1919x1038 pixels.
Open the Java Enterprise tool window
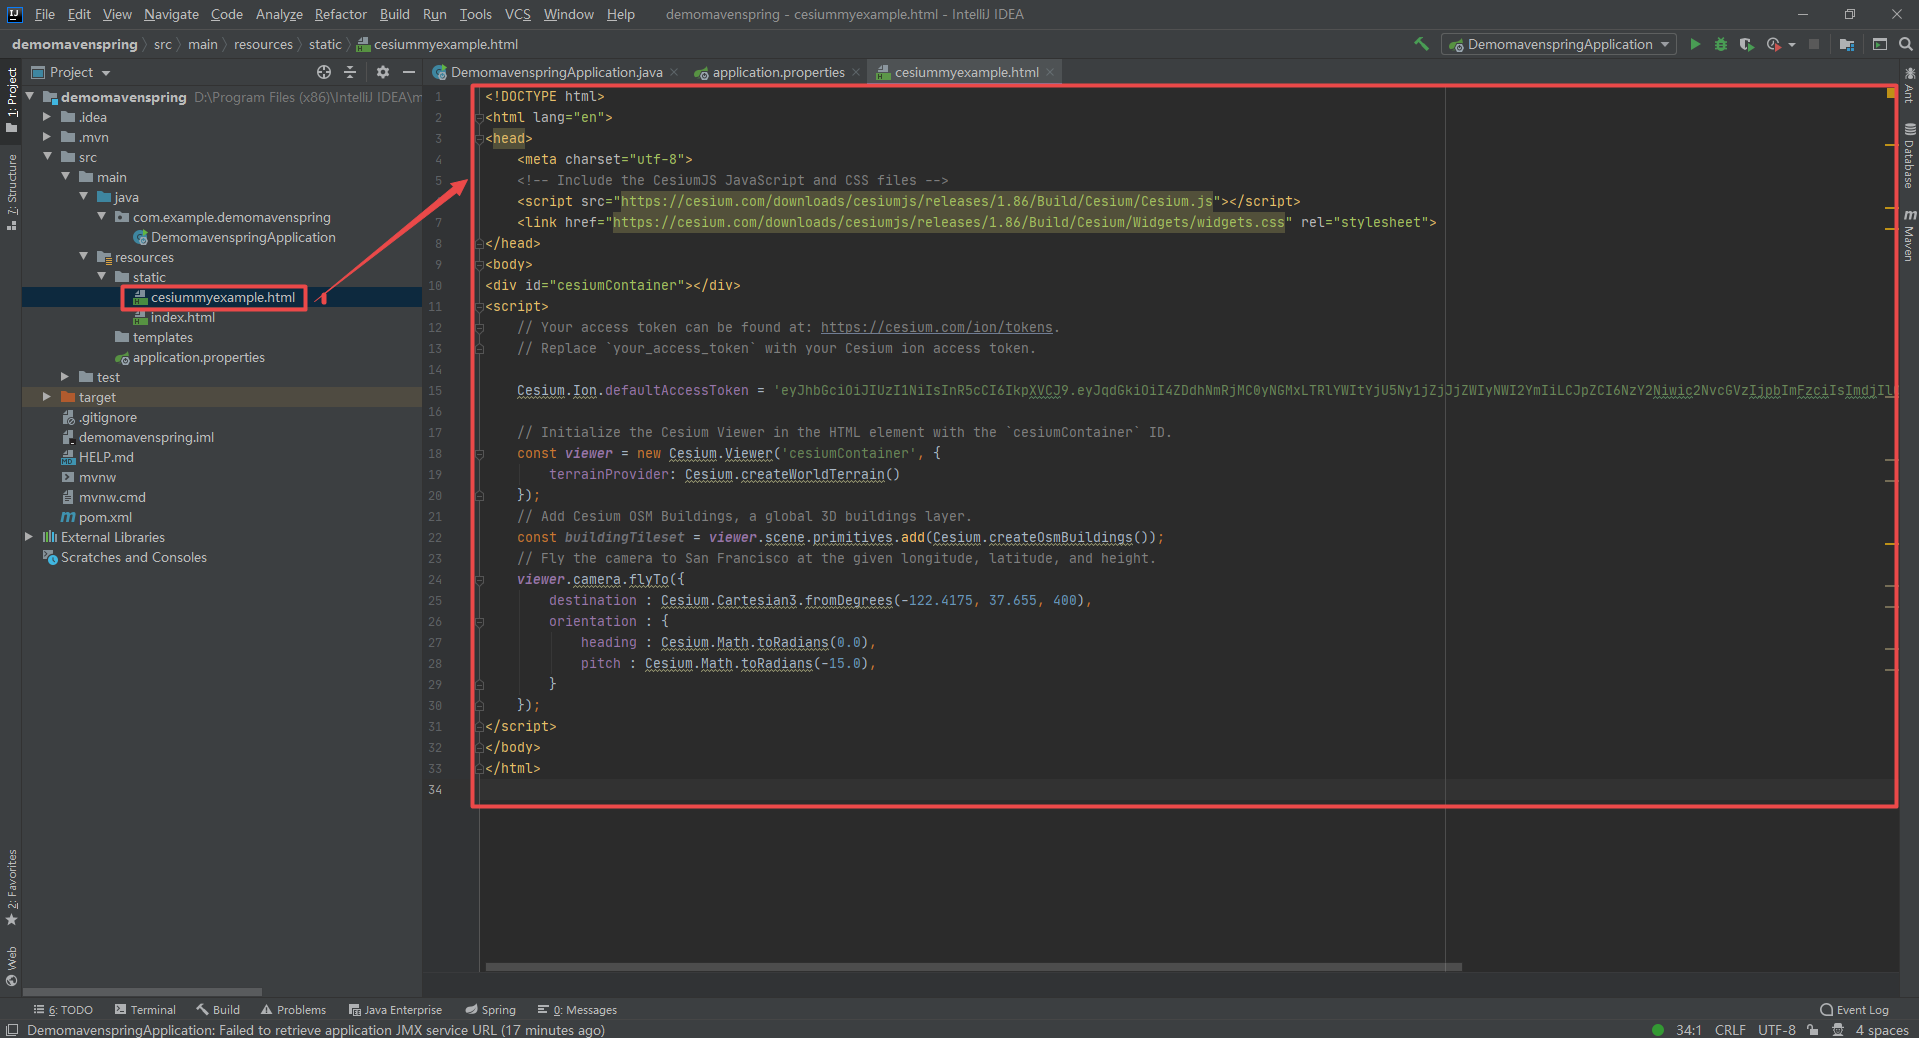[x=395, y=1010]
